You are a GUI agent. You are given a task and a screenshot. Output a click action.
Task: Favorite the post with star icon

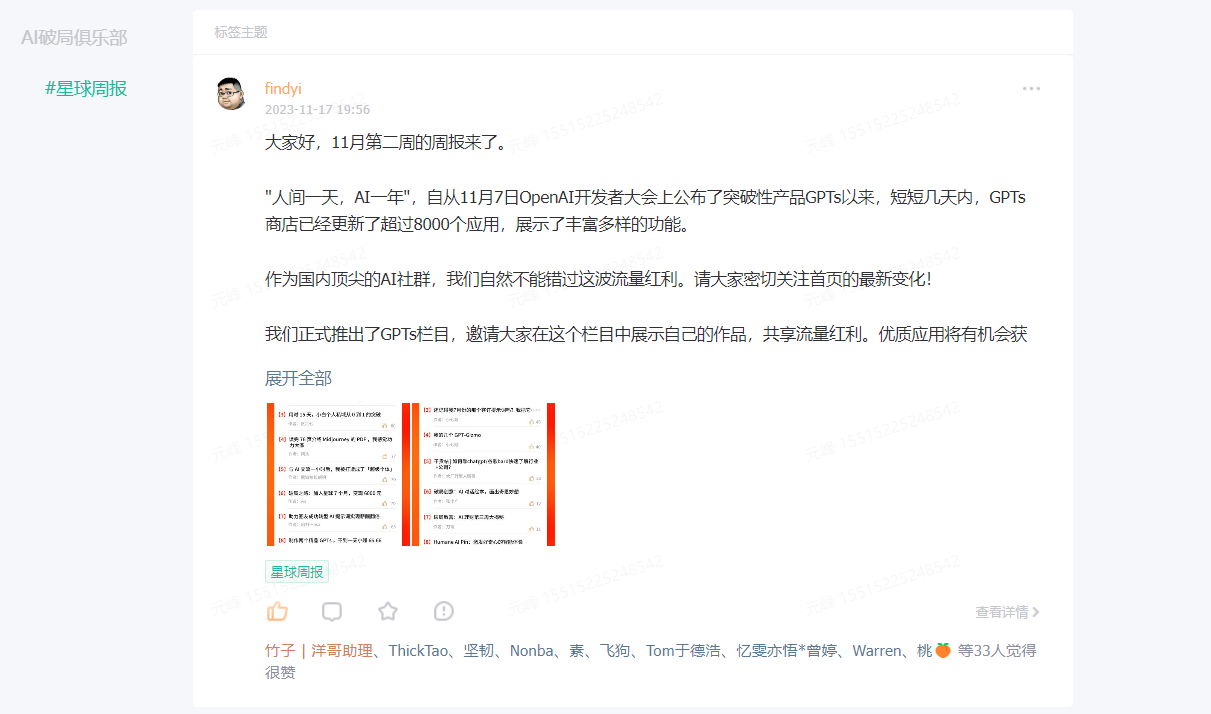388,611
